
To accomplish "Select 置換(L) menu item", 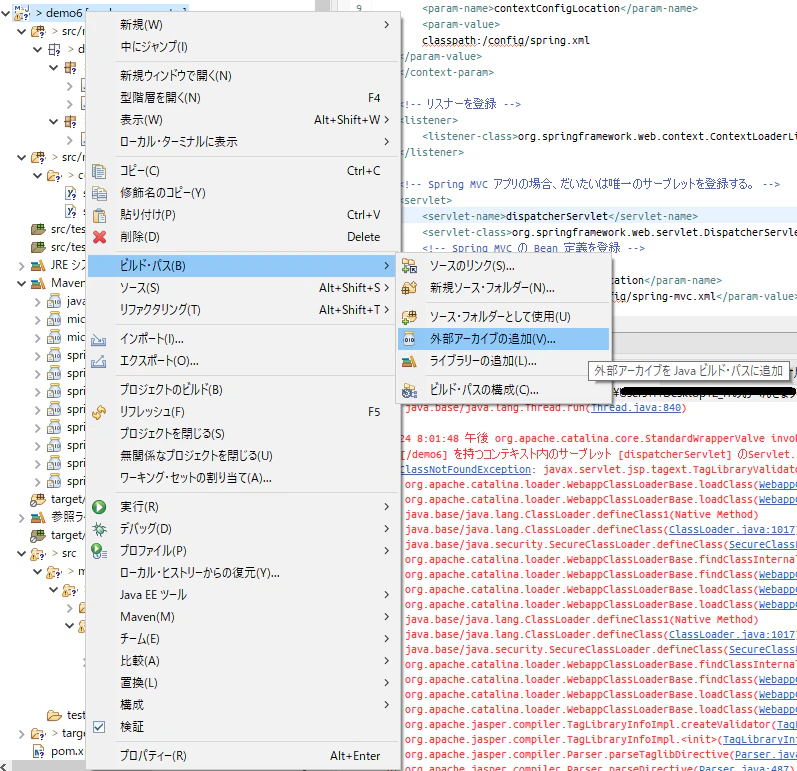I will coord(242,683).
